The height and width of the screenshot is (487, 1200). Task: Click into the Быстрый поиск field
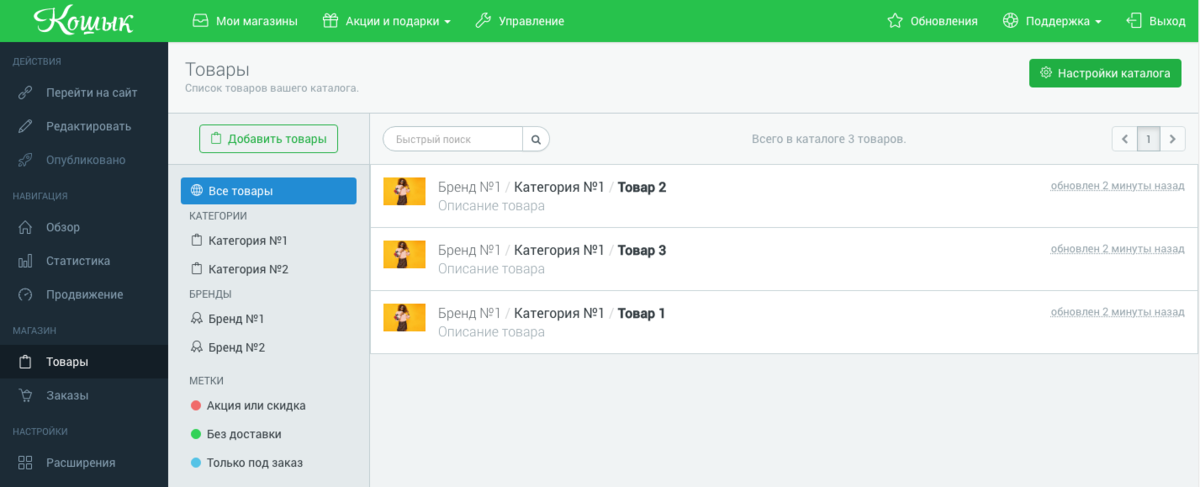[453, 139]
